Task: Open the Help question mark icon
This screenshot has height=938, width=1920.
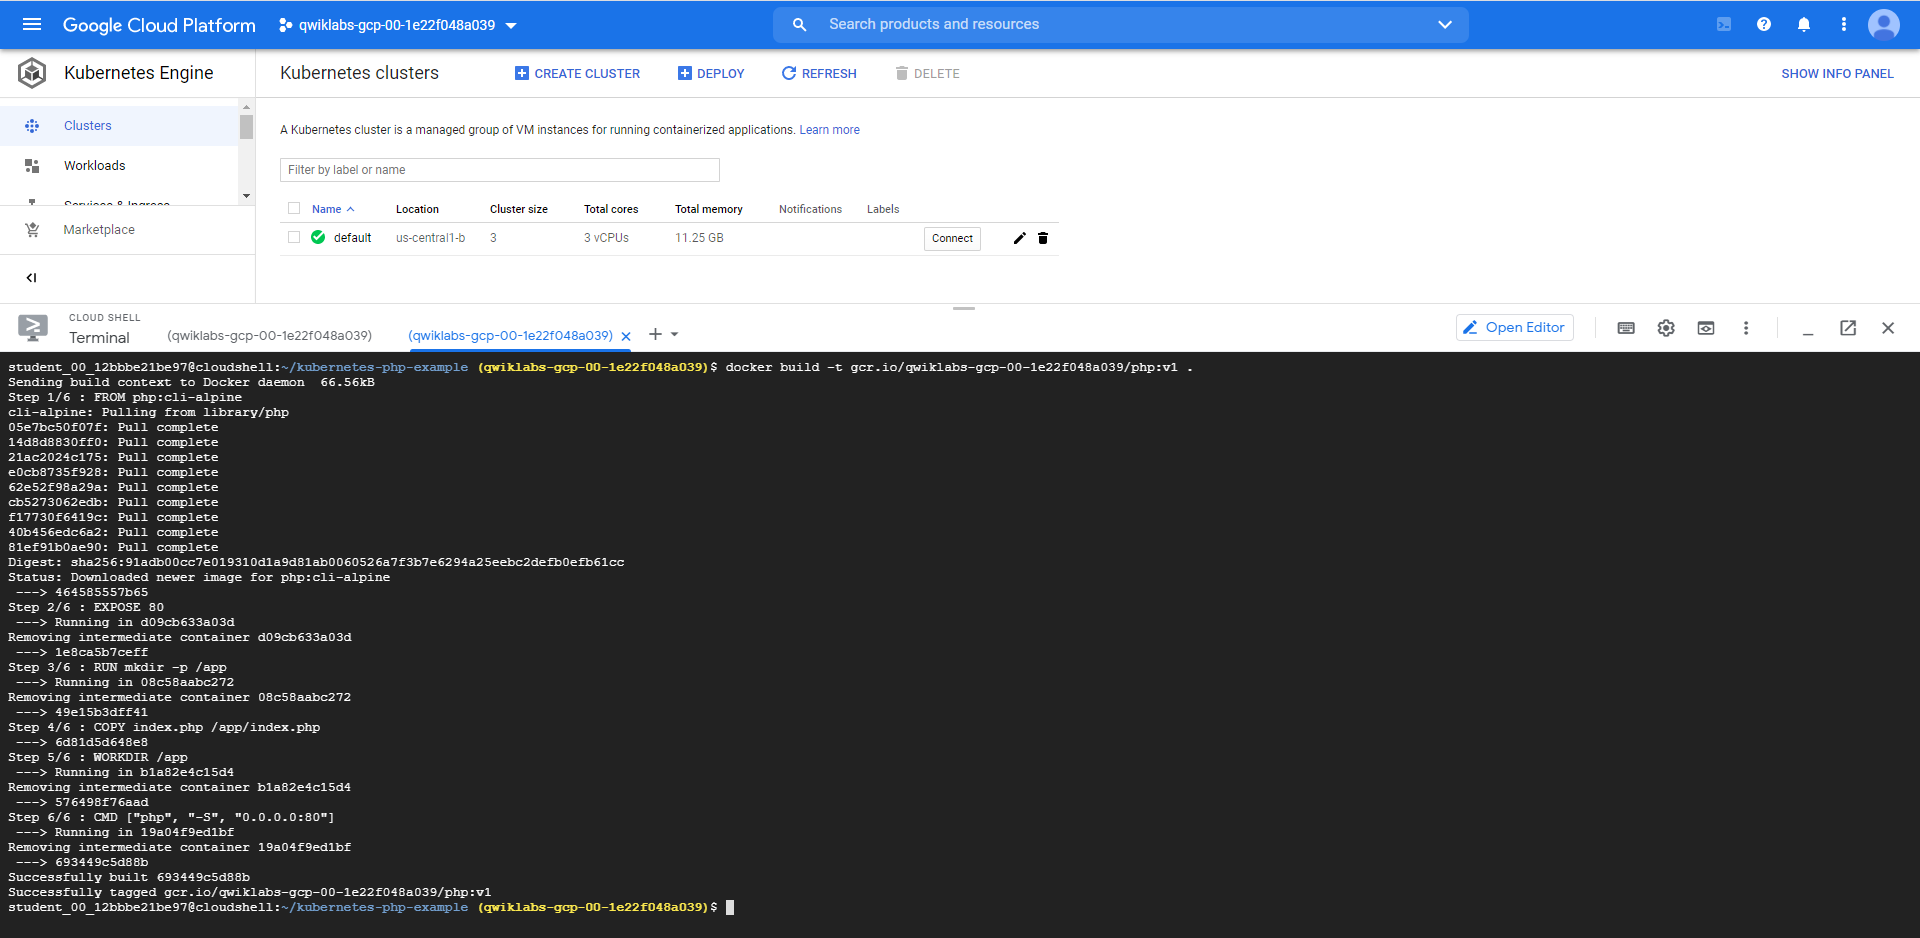Action: [1764, 24]
